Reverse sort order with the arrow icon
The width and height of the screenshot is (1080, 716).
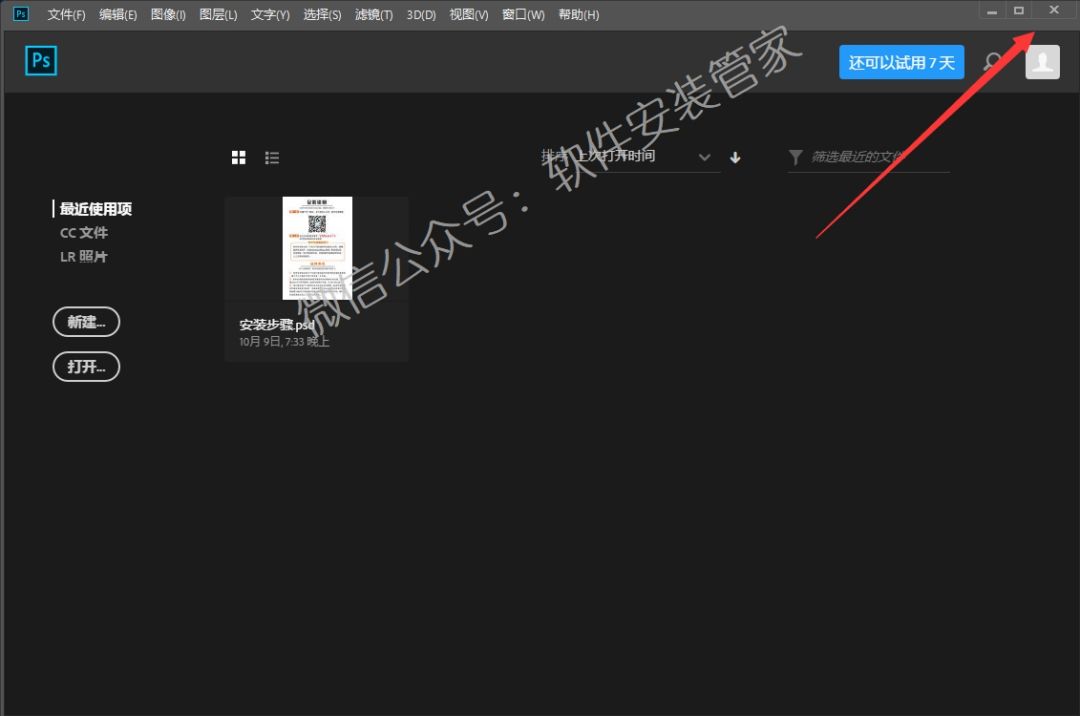(736, 157)
